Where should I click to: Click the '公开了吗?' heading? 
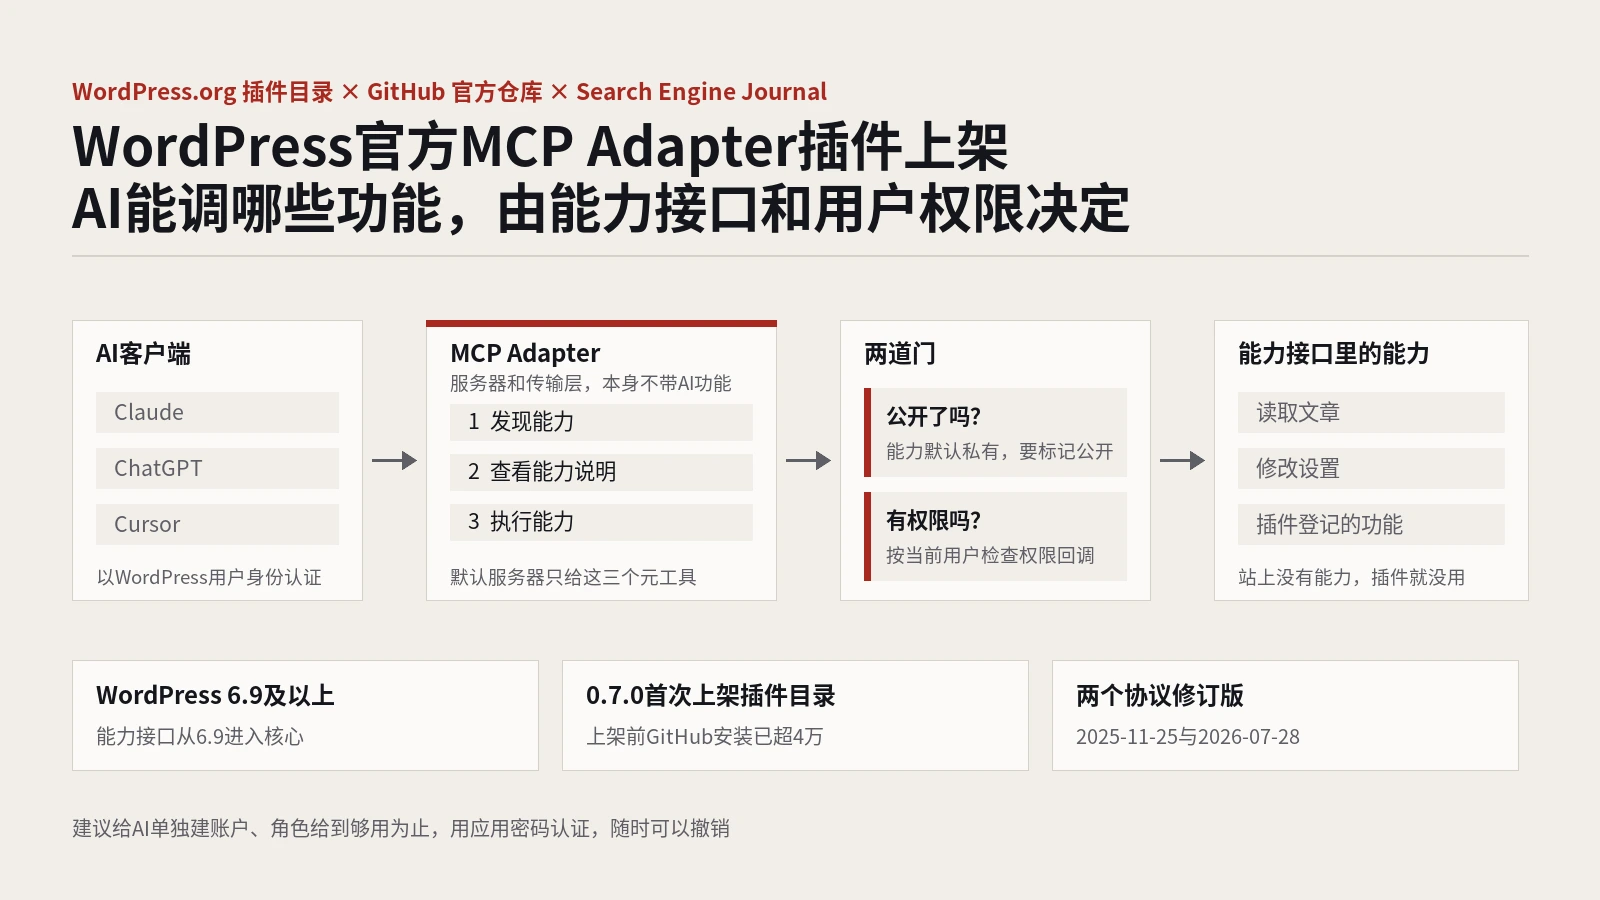(933, 416)
